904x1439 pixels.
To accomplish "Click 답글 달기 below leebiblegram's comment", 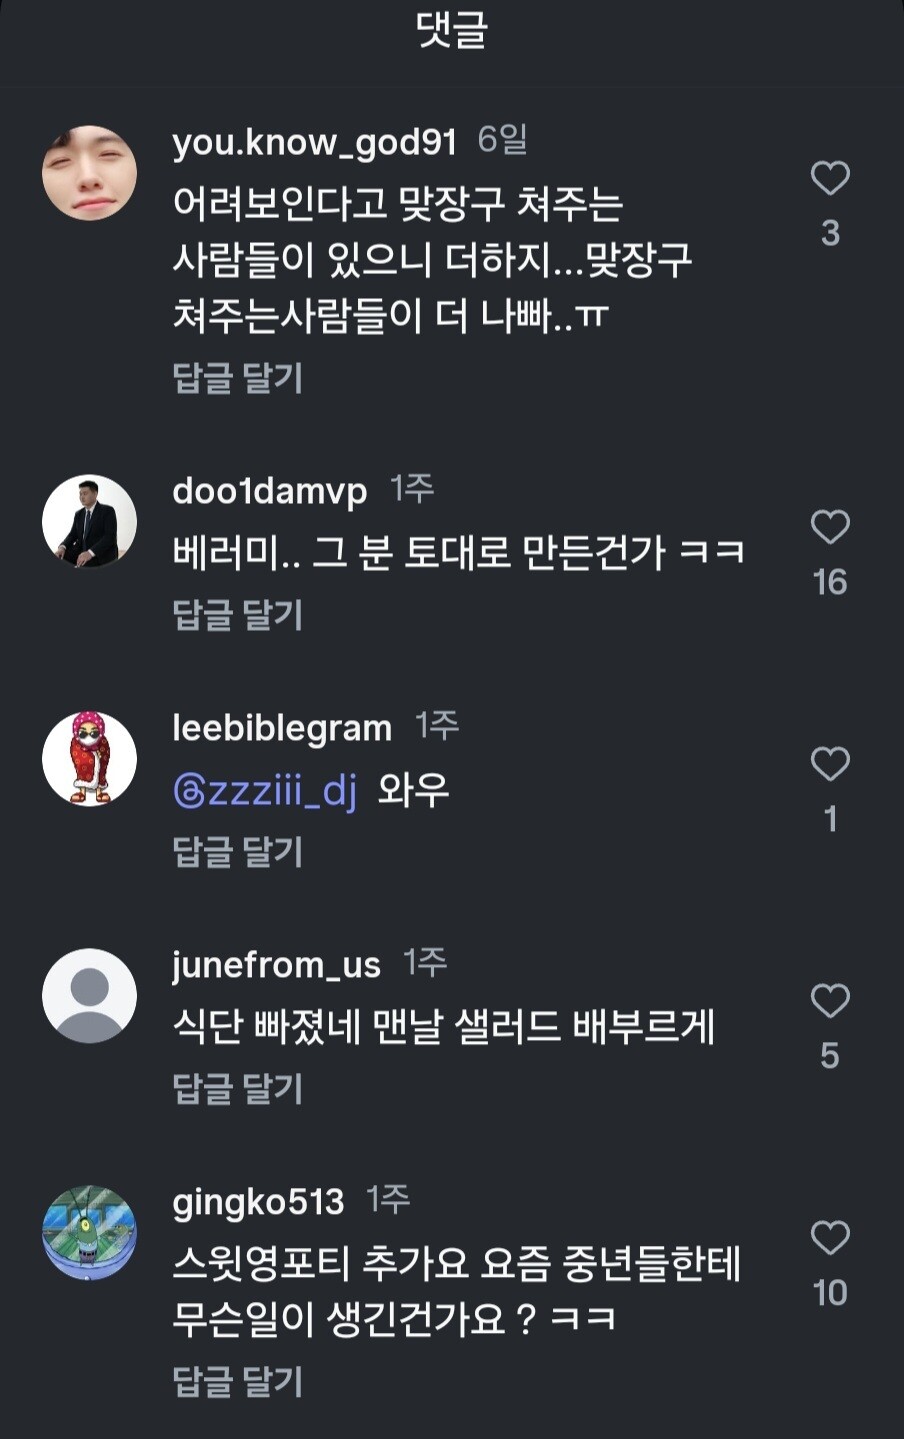I will [x=237, y=852].
